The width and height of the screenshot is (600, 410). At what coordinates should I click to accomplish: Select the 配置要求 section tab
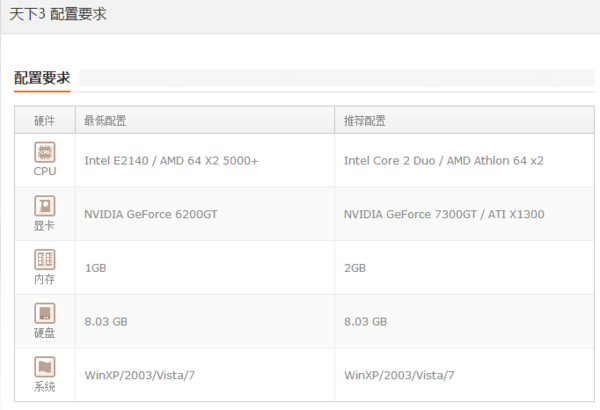(42, 78)
